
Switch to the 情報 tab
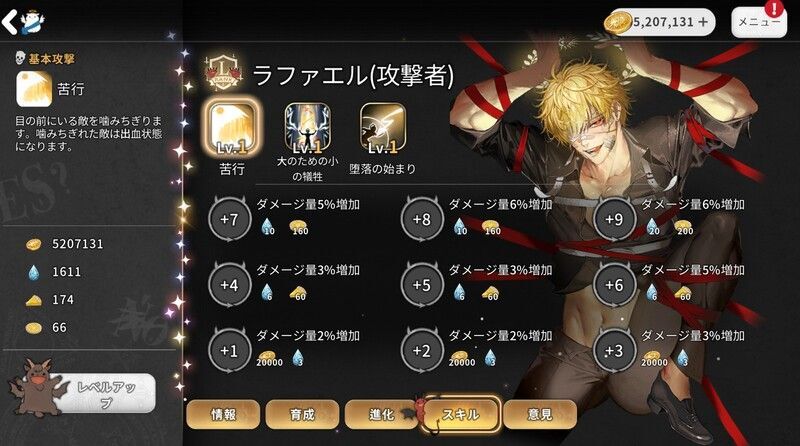tap(223, 414)
